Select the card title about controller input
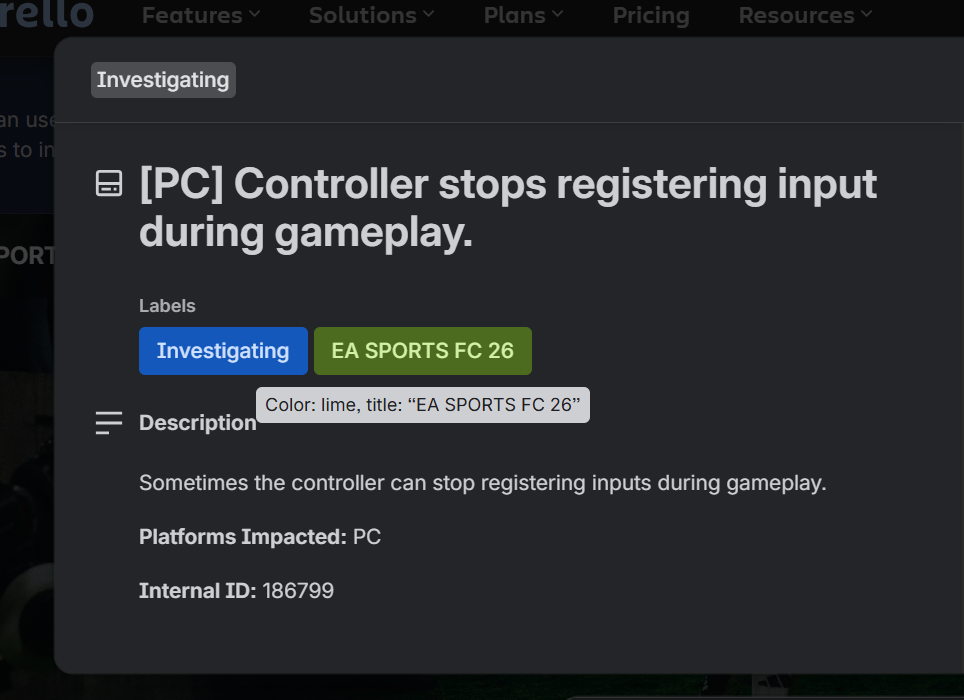964x700 pixels. pyautogui.click(x=508, y=208)
